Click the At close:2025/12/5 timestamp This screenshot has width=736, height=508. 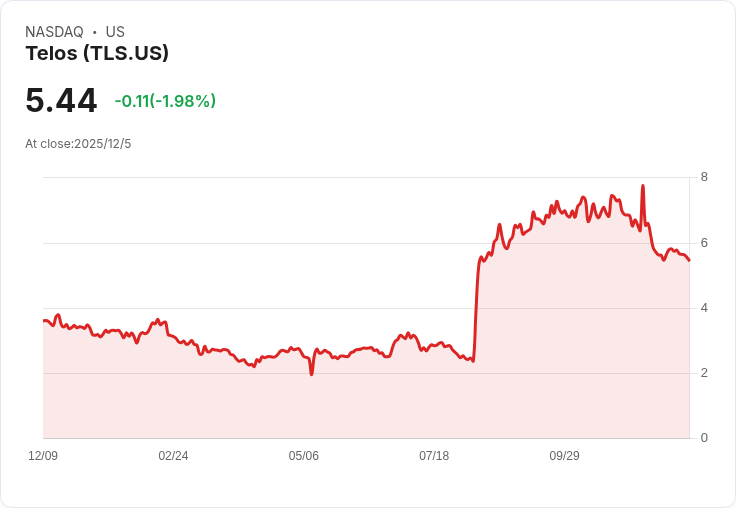tap(78, 144)
